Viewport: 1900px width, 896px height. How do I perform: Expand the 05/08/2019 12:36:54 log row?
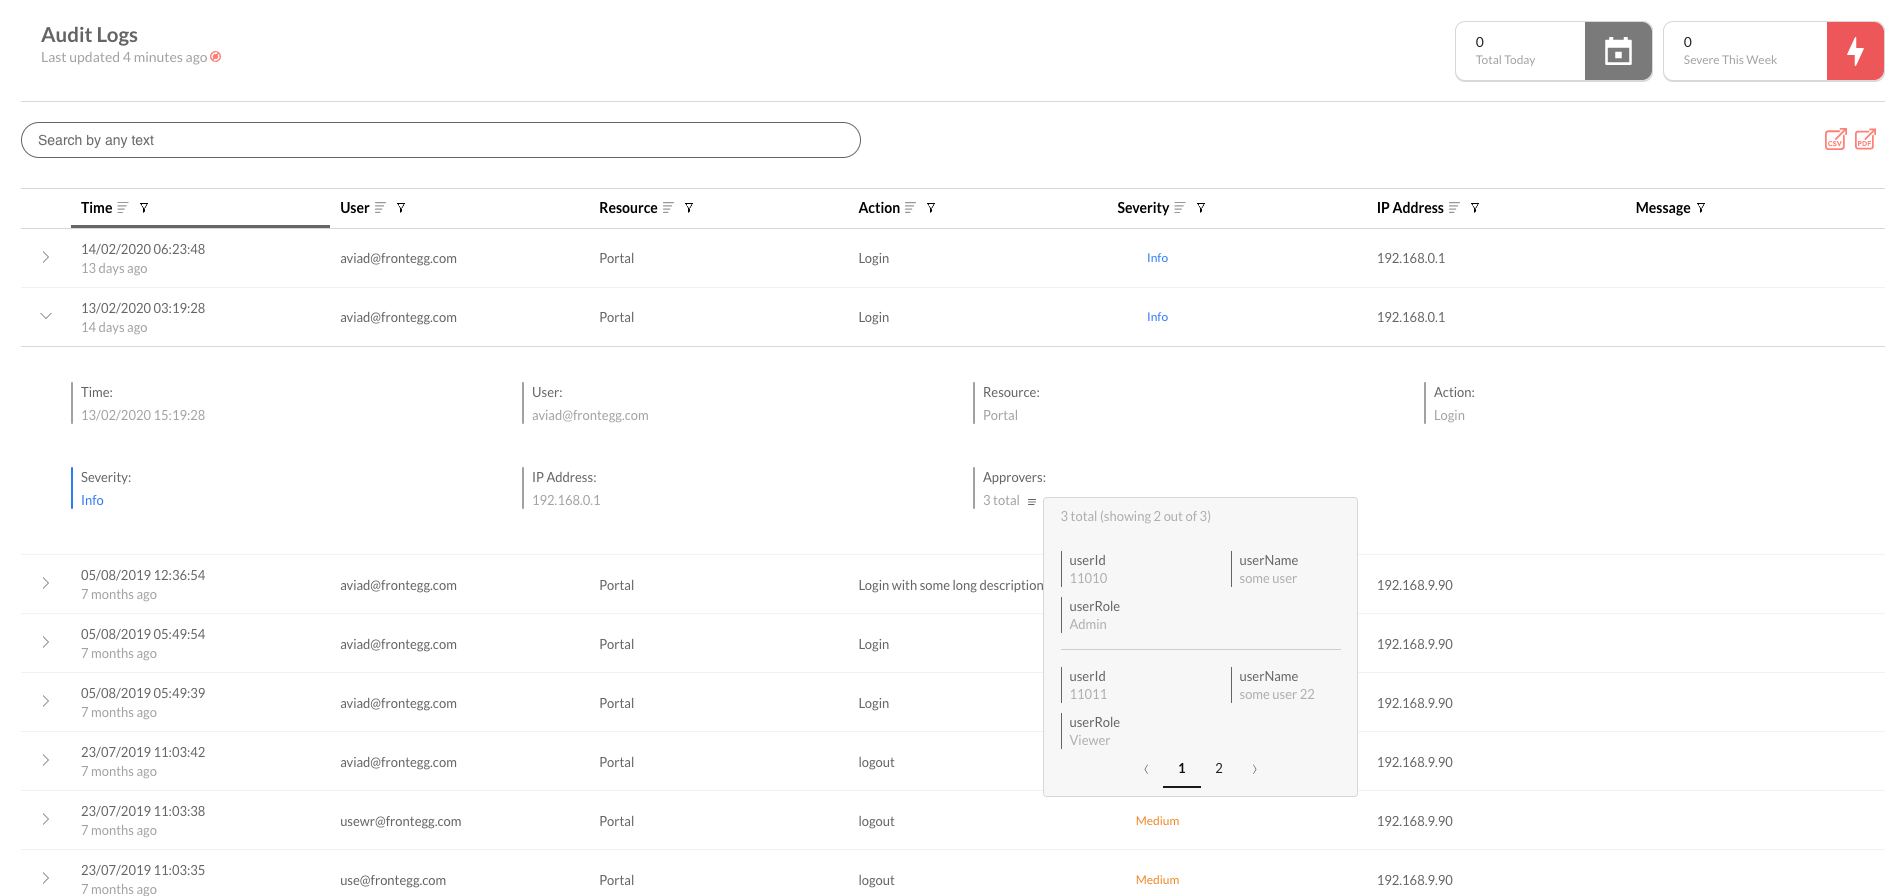tap(46, 583)
